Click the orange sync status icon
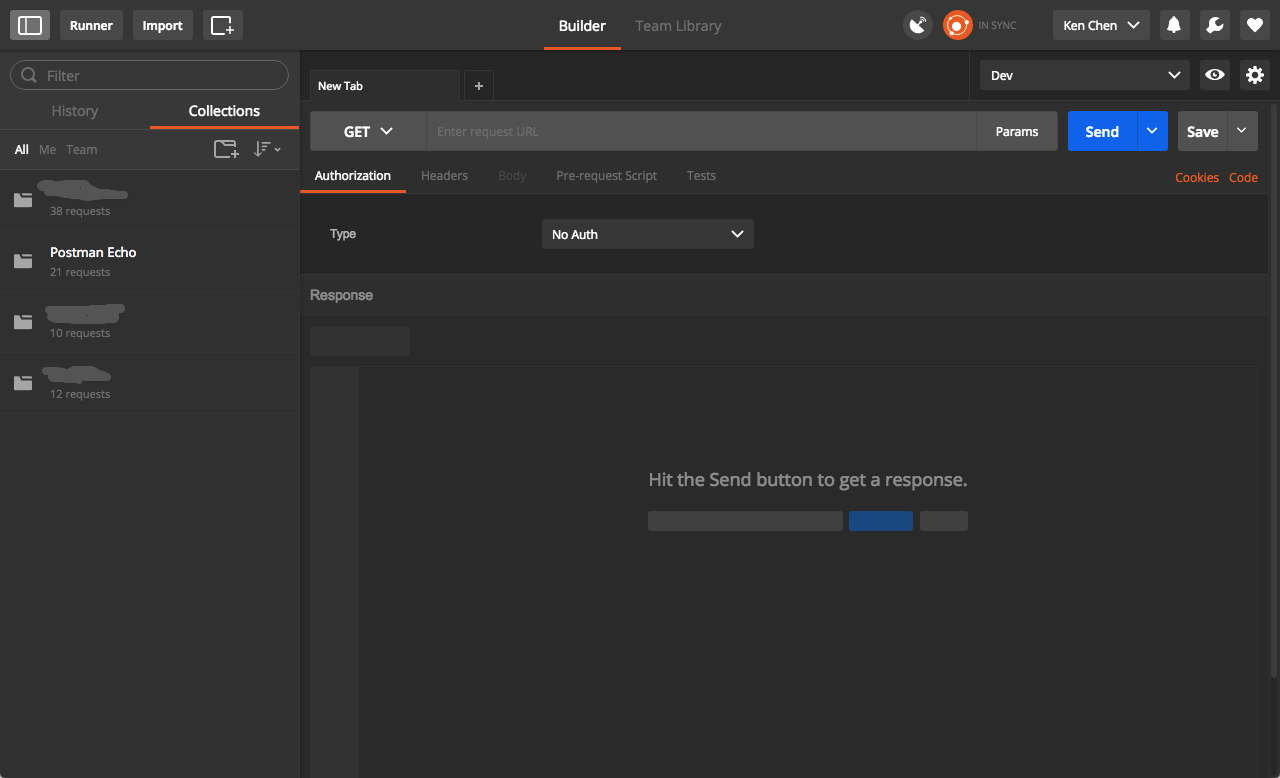This screenshot has width=1280, height=778. (x=958, y=25)
